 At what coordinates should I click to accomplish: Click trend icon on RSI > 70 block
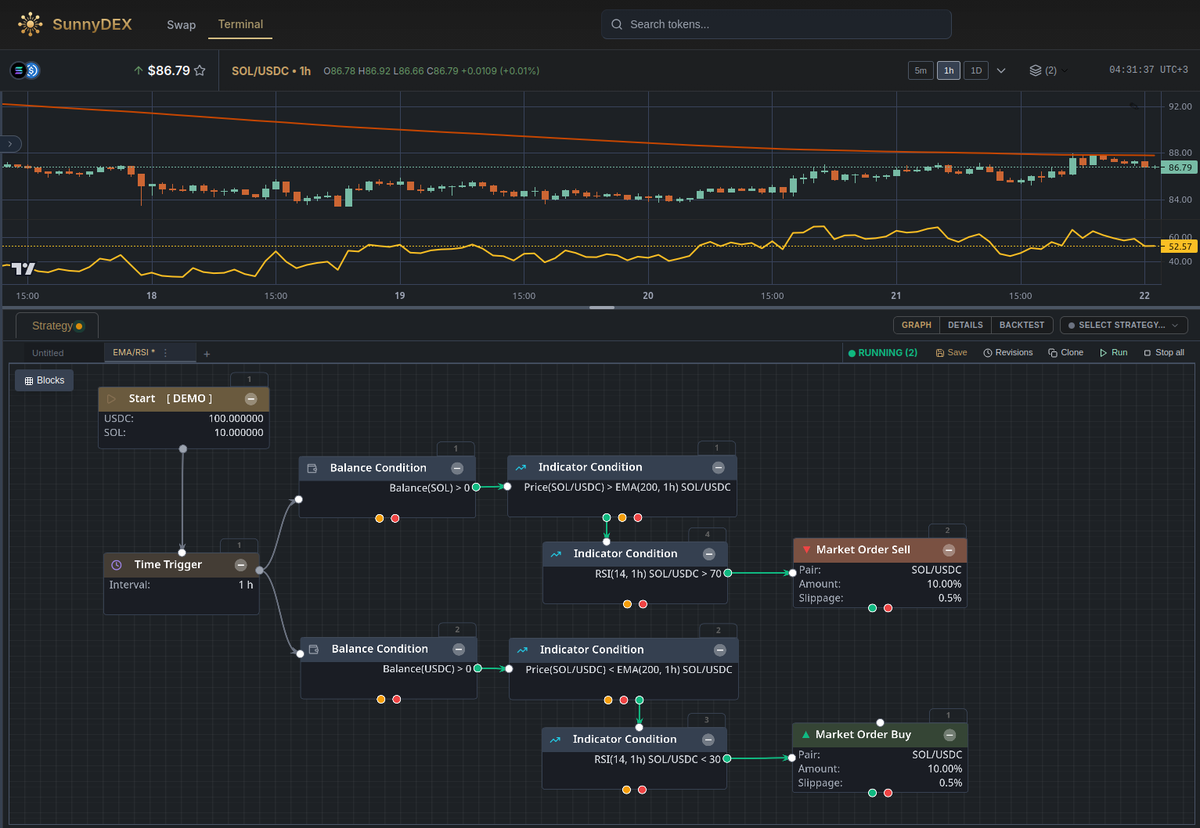pyautogui.click(x=556, y=554)
